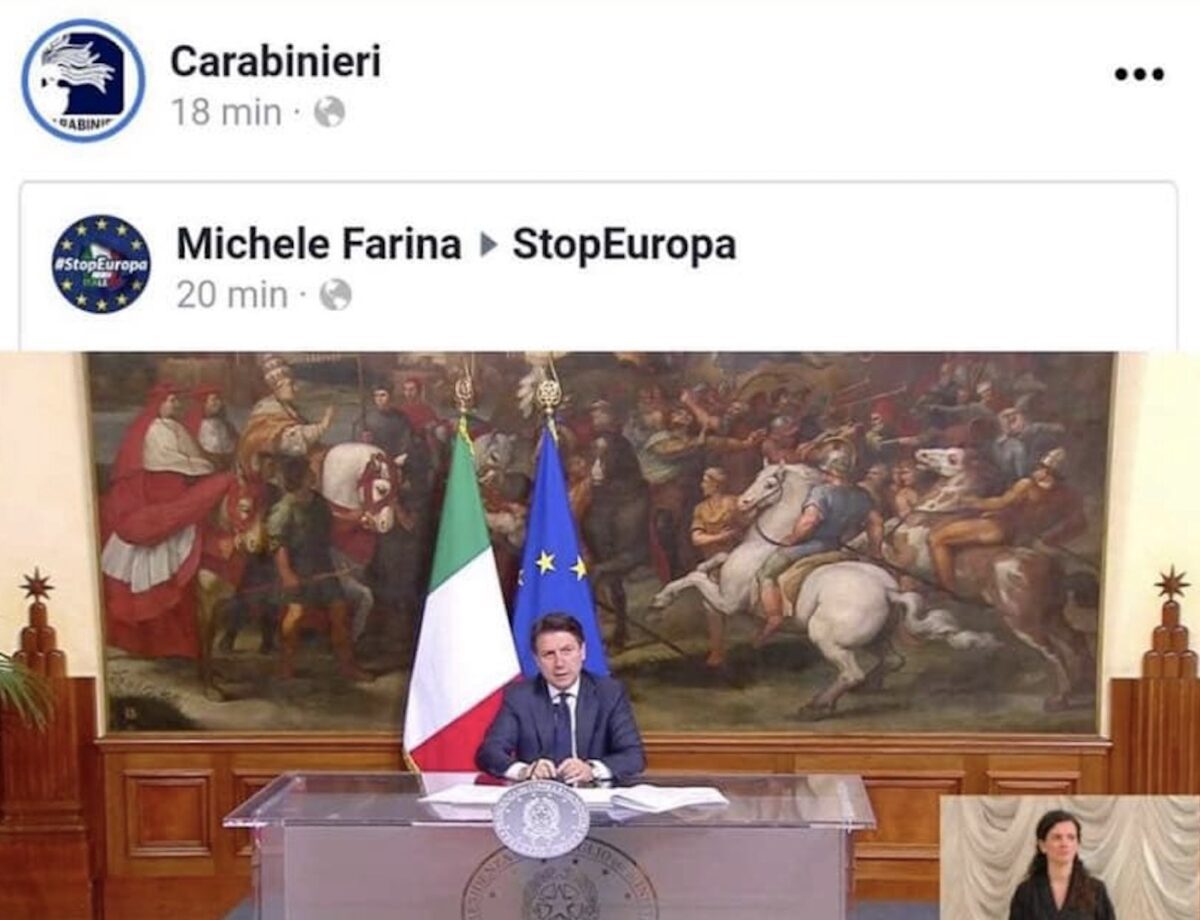This screenshot has width=1200, height=920.
Task: Open the post via the 18 min timestamp
Action: [226, 112]
